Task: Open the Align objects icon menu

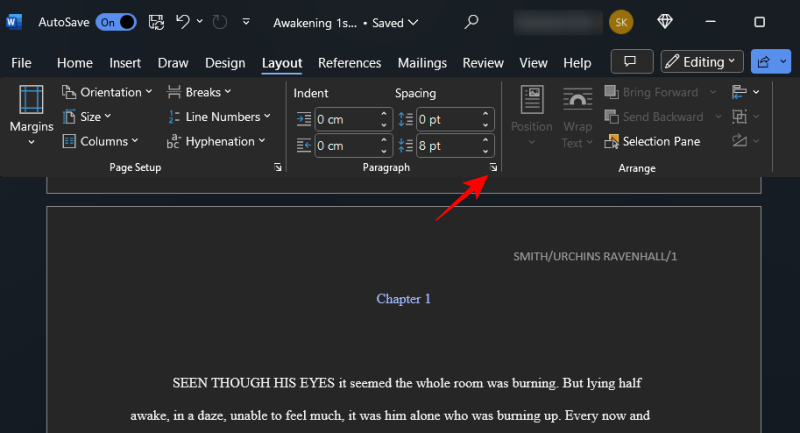Action: (745, 93)
